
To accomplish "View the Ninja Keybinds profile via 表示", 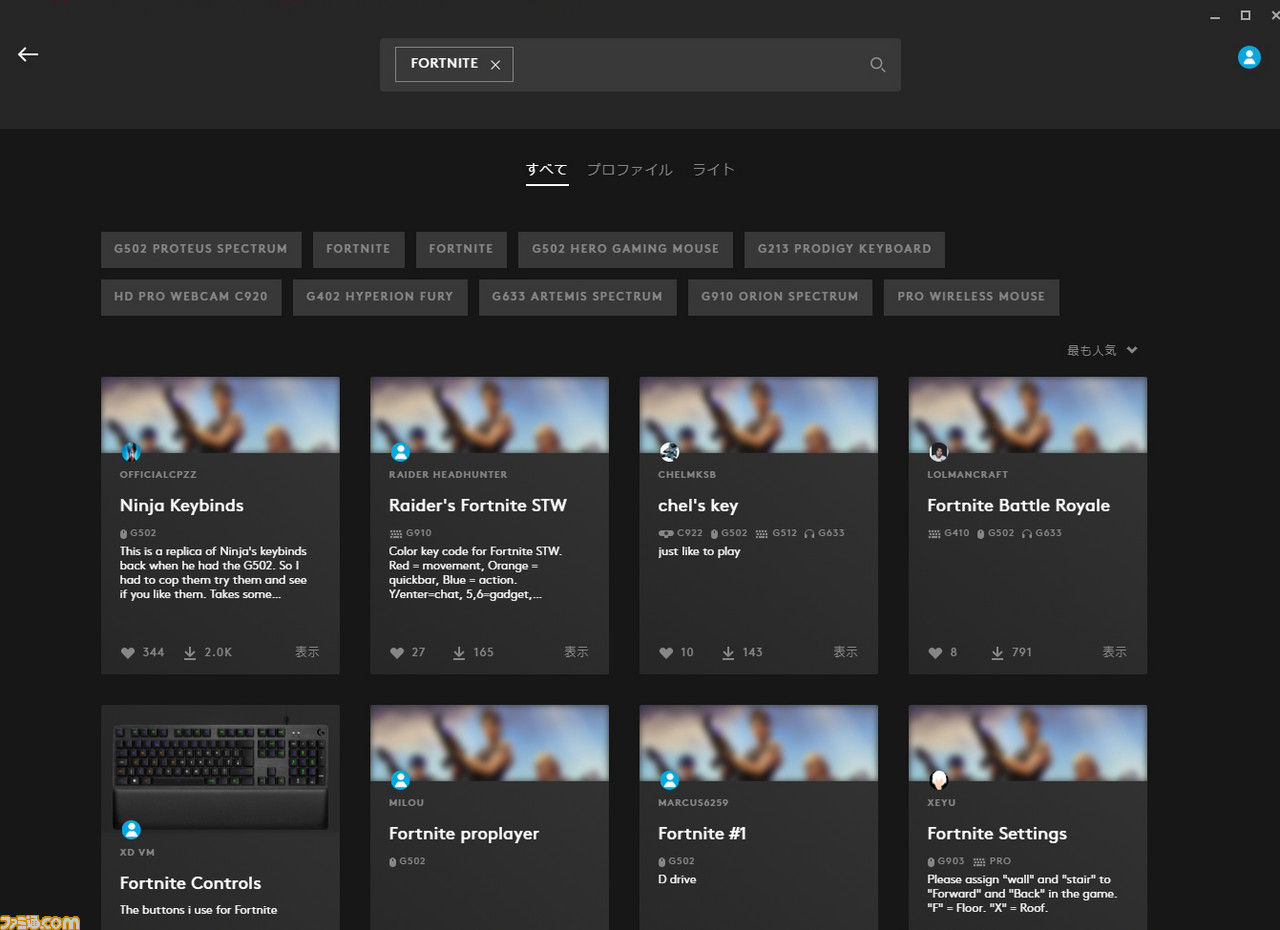I will 307,652.
